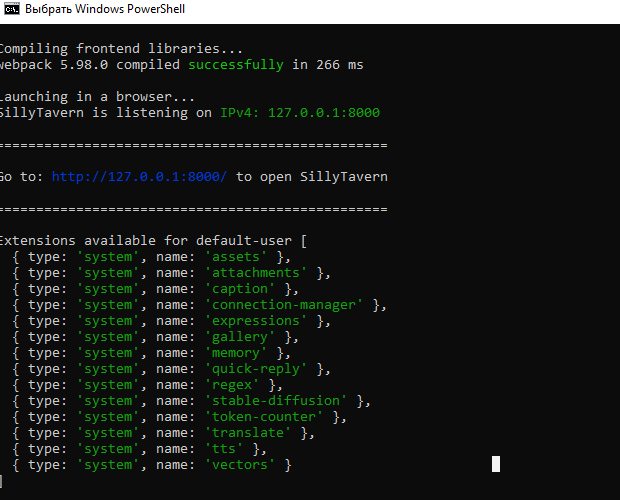Viewport: 620px width, 500px height.
Task: Click the 'quick-reply' extension name
Action: pos(256,369)
